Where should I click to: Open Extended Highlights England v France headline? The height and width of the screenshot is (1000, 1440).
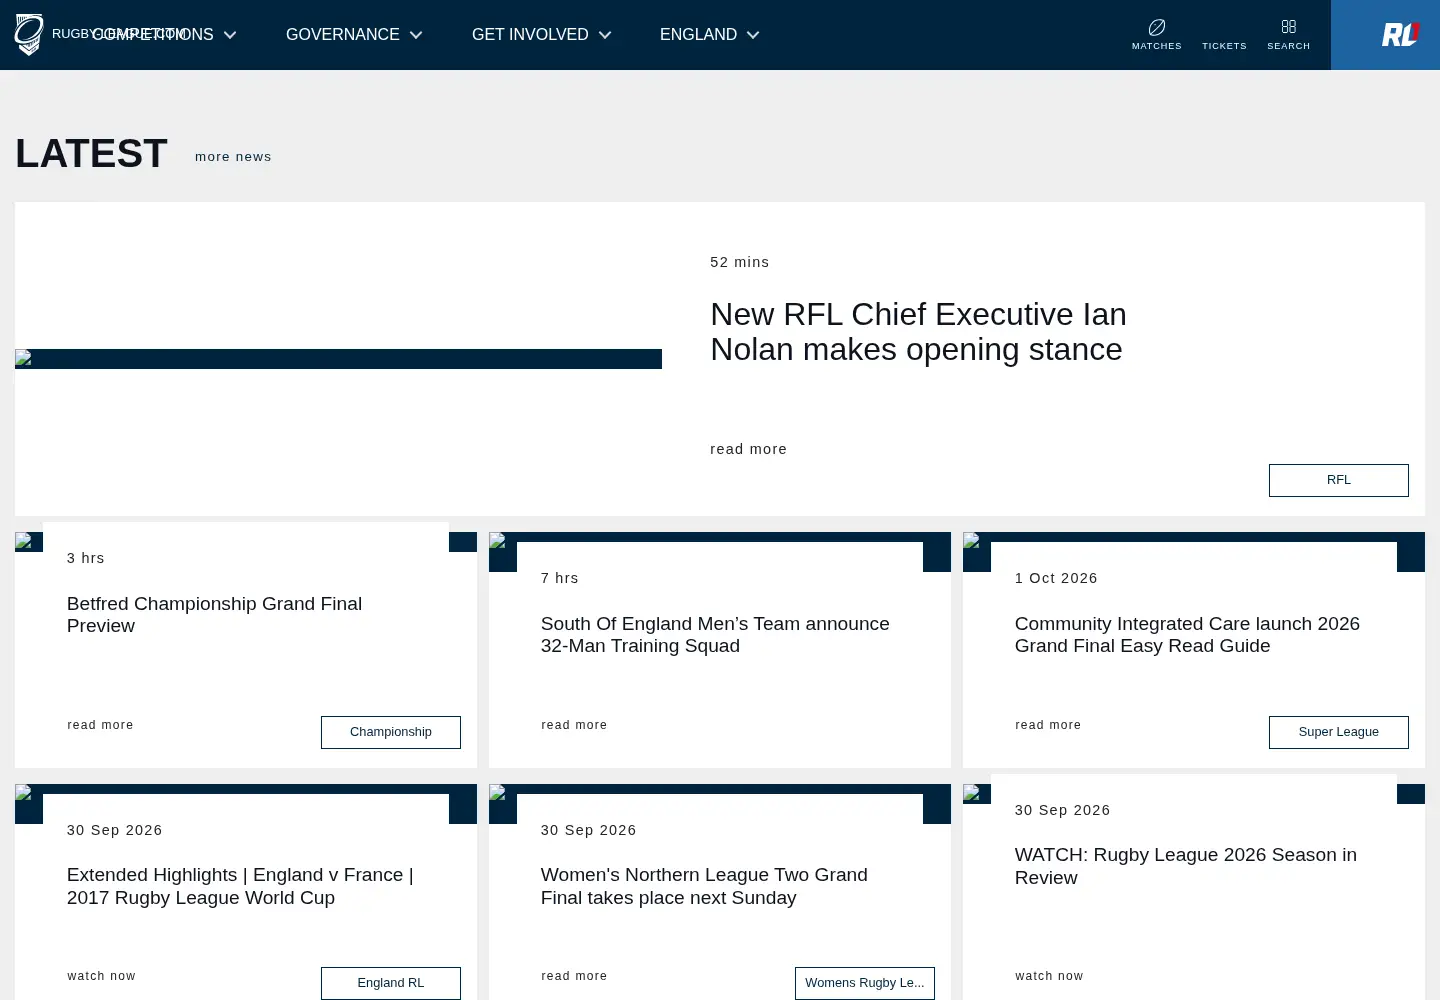[240, 886]
